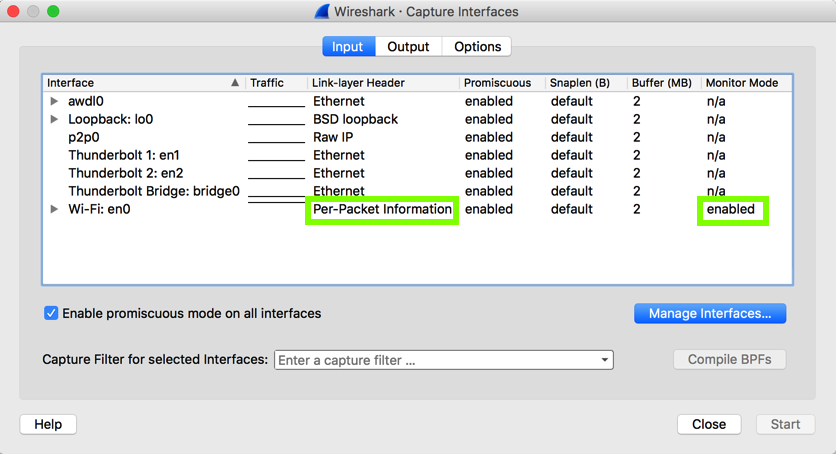Click the Wi-Fi Monitor Mode enabled cell
This screenshot has height=454, width=836.
coord(731,209)
